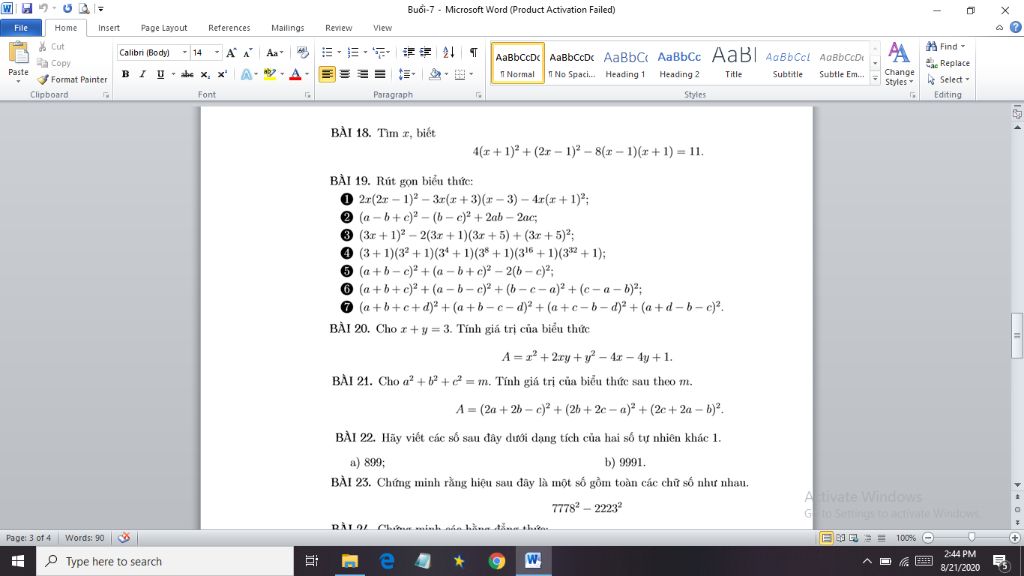Expand the Styles gallery More arrow
This screenshot has height=576, width=1024.
click(x=875, y=78)
